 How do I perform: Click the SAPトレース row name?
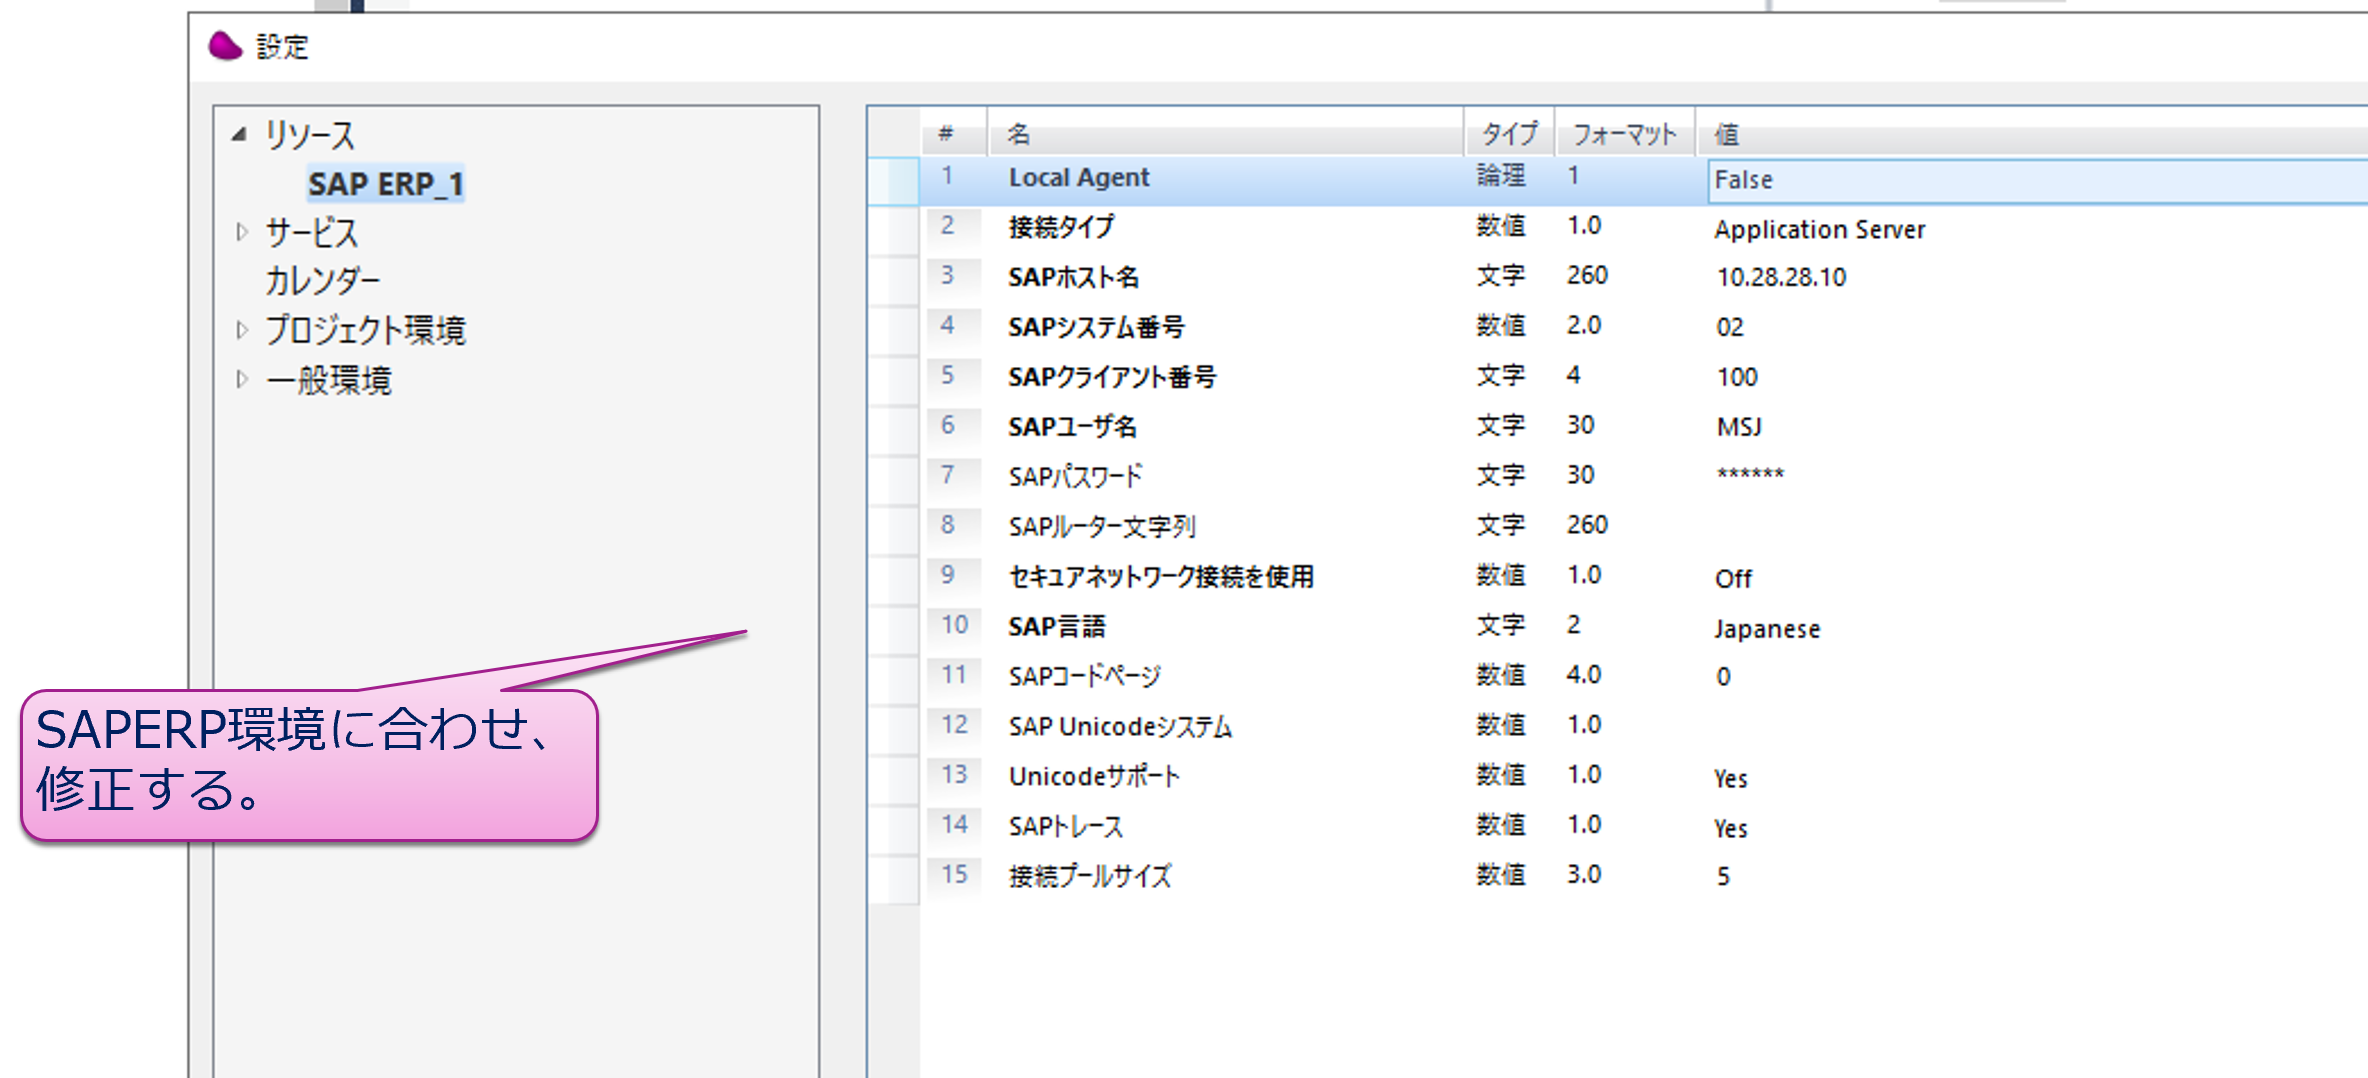tap(1066, 827)
